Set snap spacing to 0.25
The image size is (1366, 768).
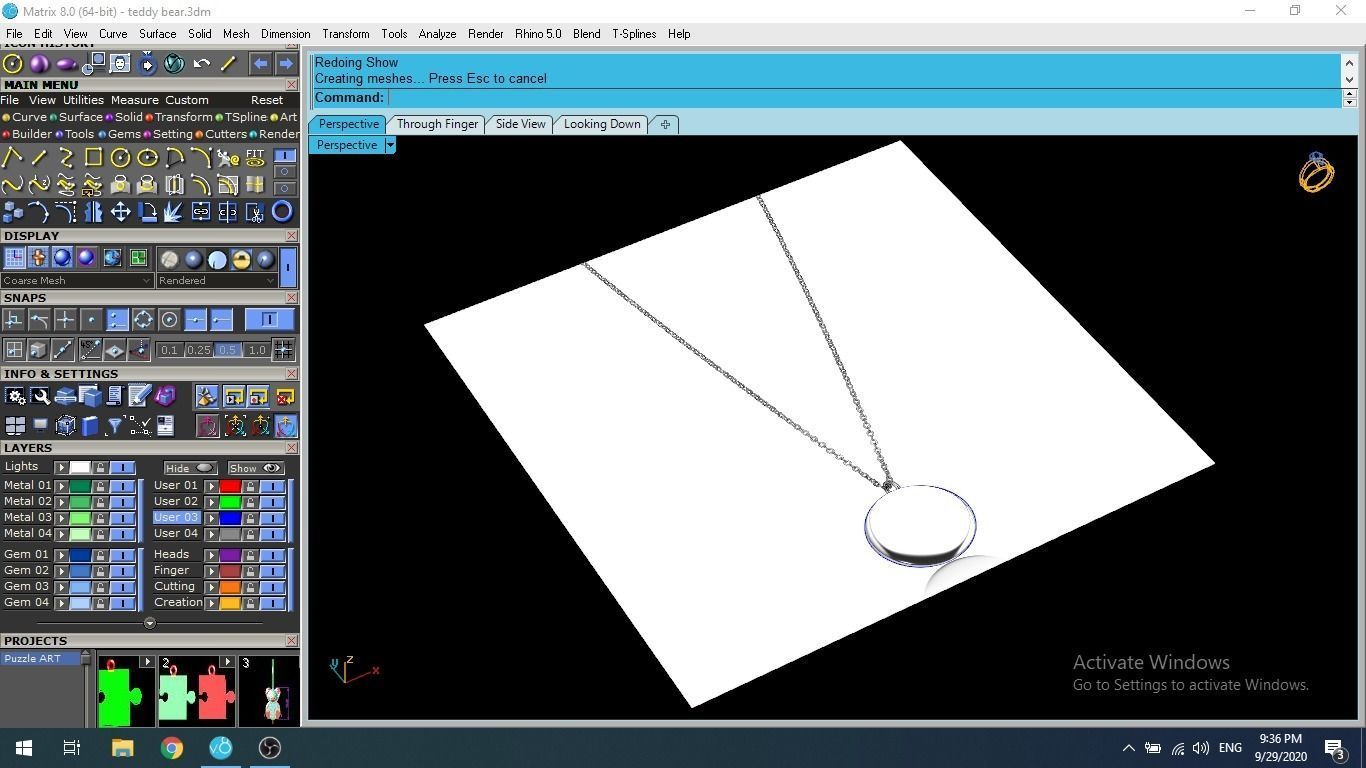click(199, 350)
